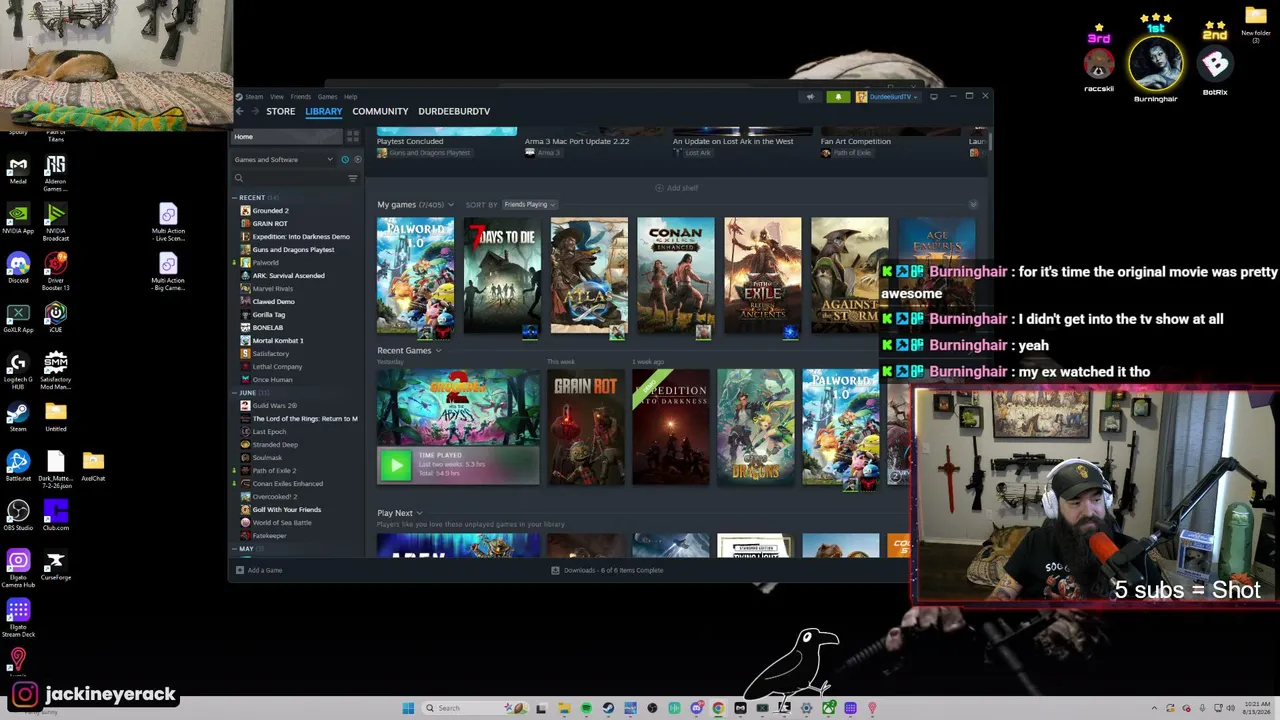Open the Palworld 1.0 cover in My games
This screenshot has height=720, width=1280.
(x=415, y=277)
